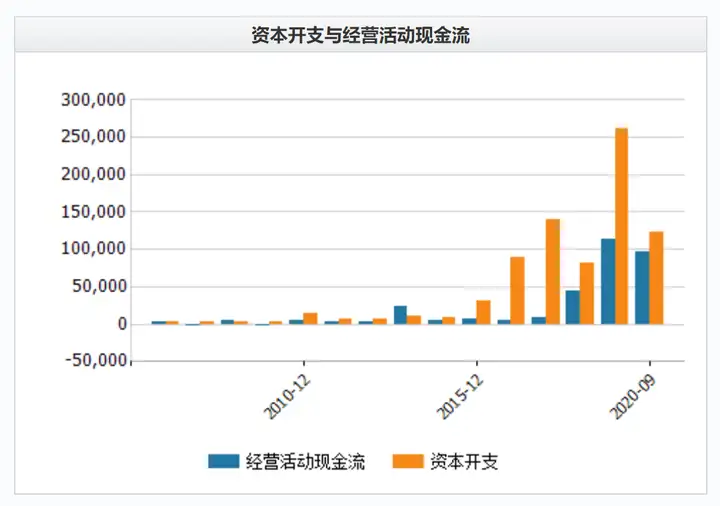Click the 300,000 y-axis label
Viewport: 720px width, 506px height.
coord(93,100)
